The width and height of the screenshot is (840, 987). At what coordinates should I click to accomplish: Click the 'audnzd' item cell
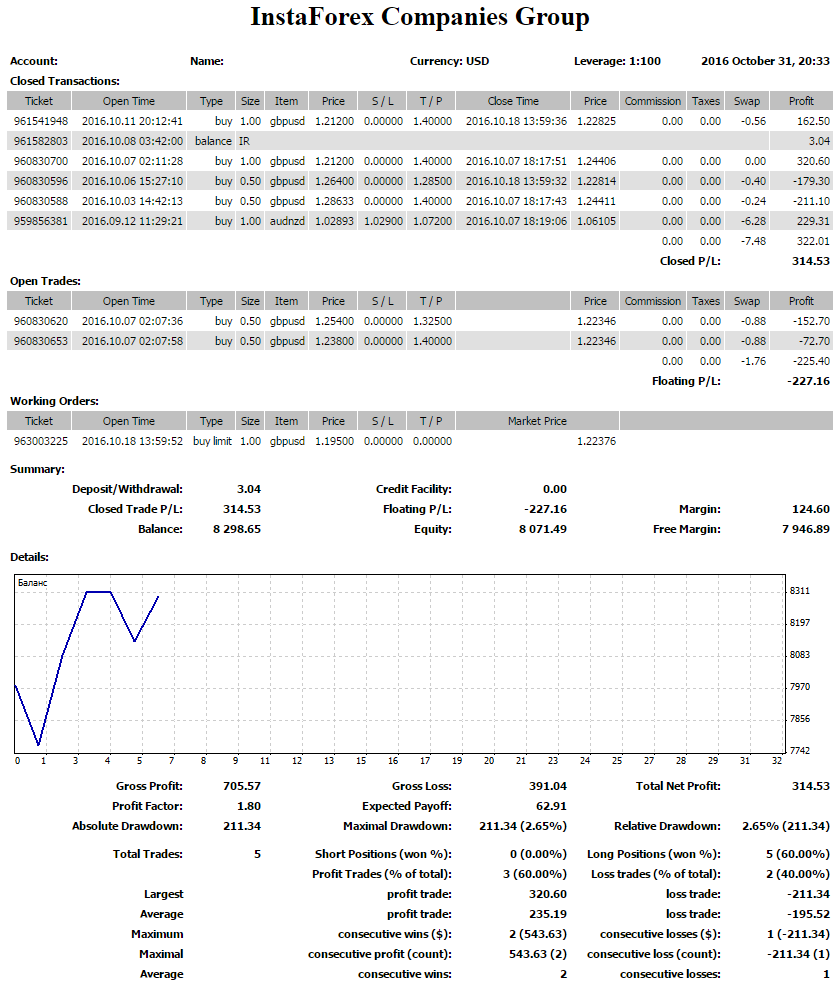coord(287,222)
